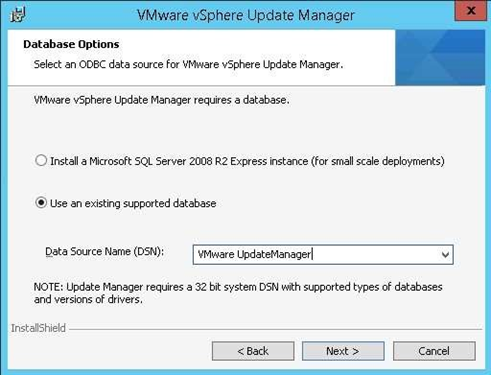Click the Data Source Name (DSN) label
The width and height of the screenshot is (491, 375).
(x=105, y=251)
